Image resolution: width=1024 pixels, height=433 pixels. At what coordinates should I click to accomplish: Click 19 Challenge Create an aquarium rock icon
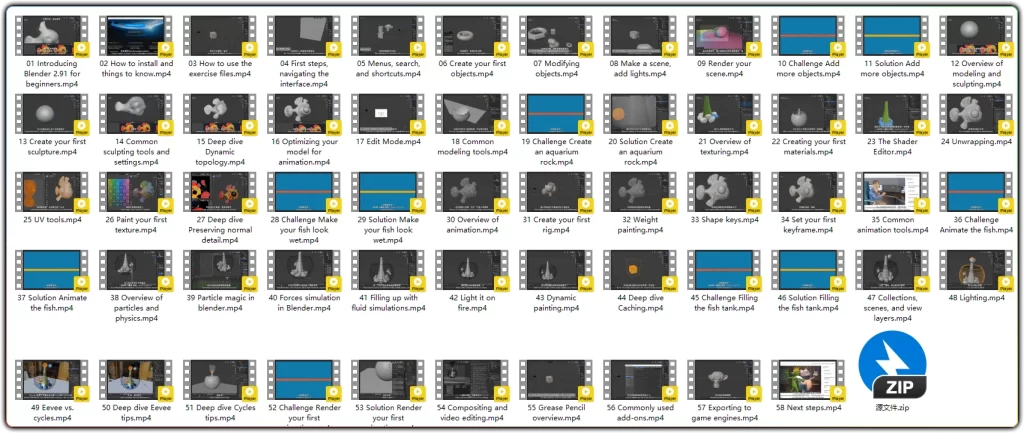tap(556, 114)
